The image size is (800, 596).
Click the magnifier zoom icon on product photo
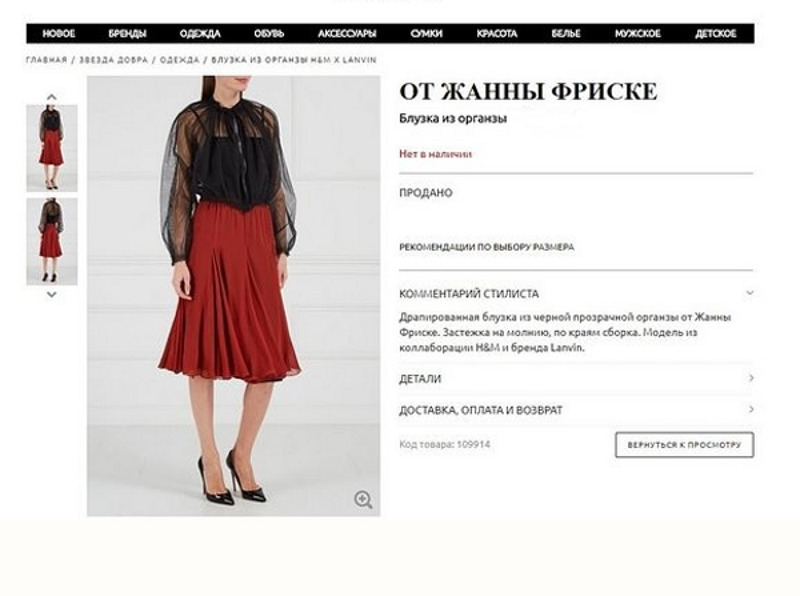click(x=363, y=499)
